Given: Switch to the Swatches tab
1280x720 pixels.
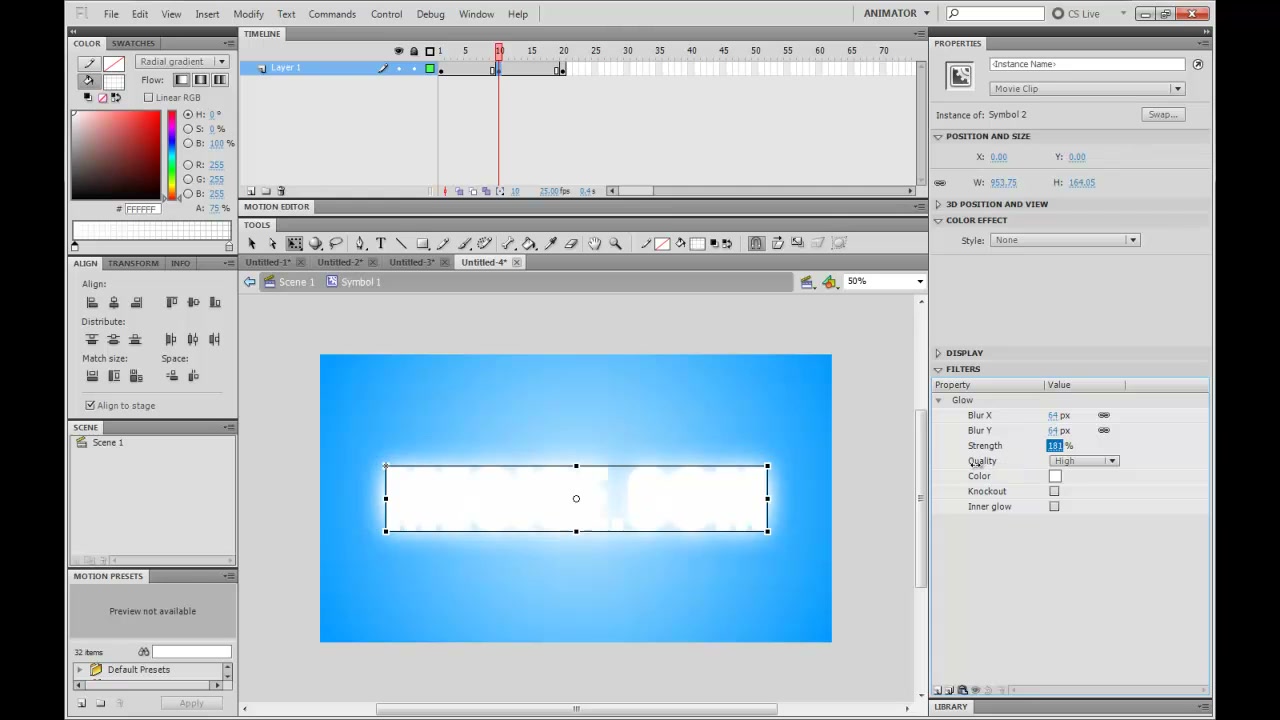Looking at the screenshot, I should click(133, 43).
